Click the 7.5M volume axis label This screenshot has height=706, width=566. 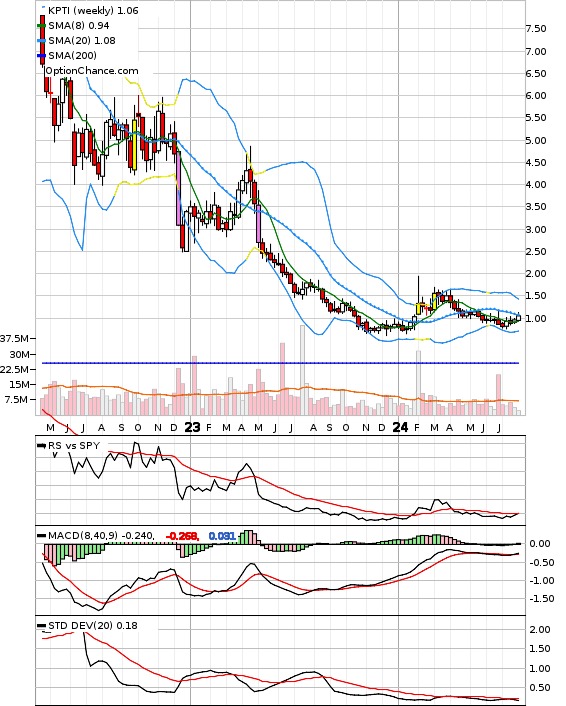tap(16, 400)
